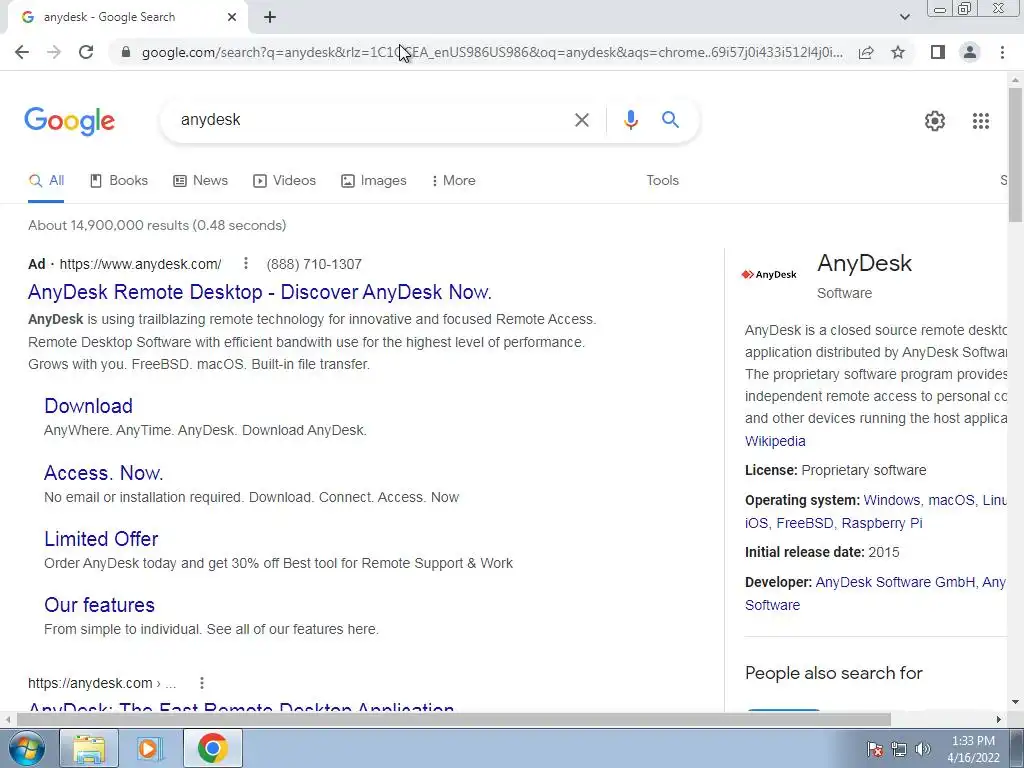Open the Chrome profile avatar
This screenshot has width=1024, height=768.
pyautogui.click(x=970, y=52)
